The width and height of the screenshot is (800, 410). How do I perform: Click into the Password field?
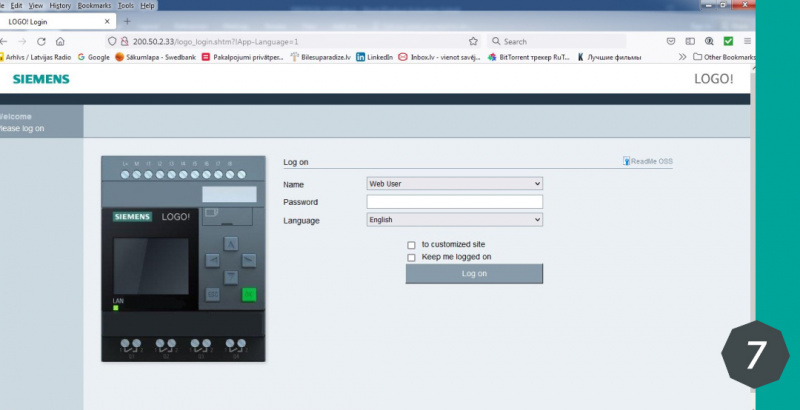(454, 202)
